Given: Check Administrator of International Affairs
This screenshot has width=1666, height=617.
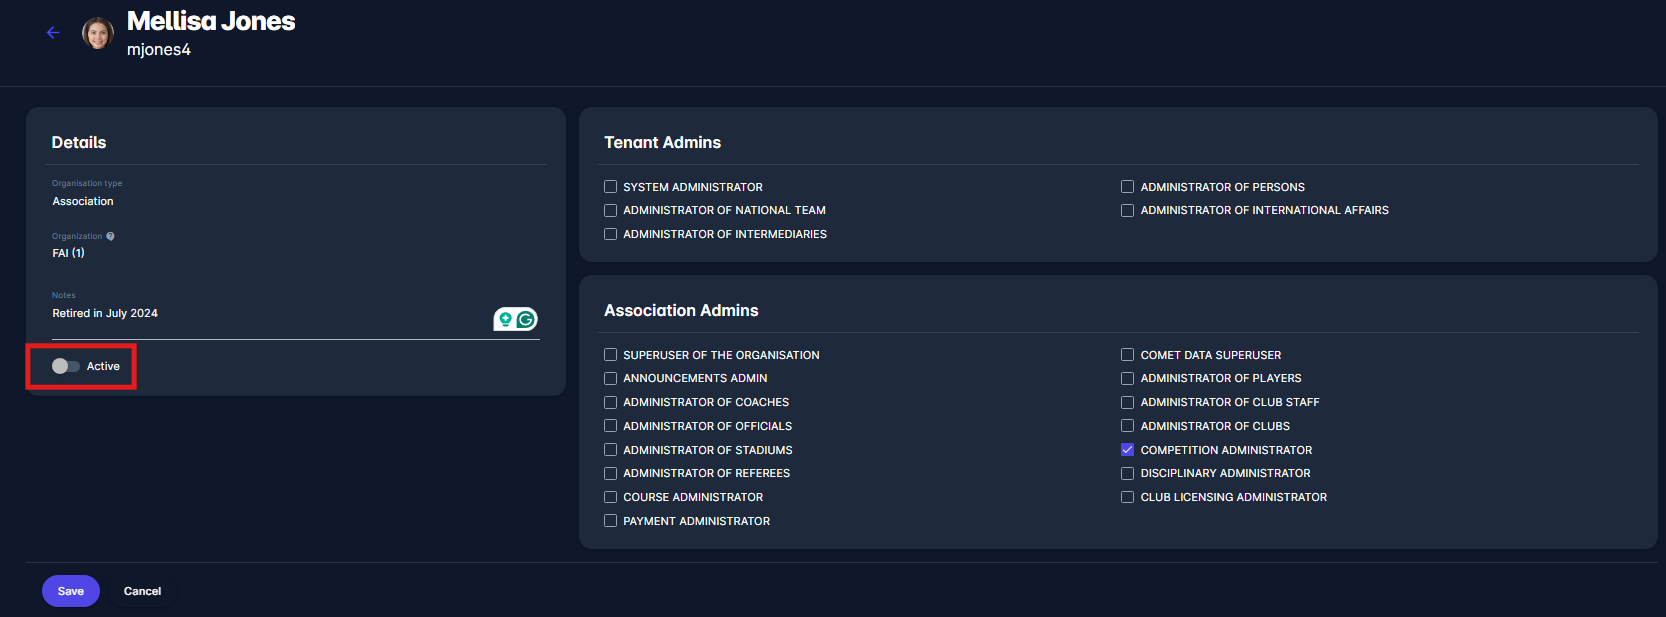Looking at the screenshot, I should click(1127, 211).
